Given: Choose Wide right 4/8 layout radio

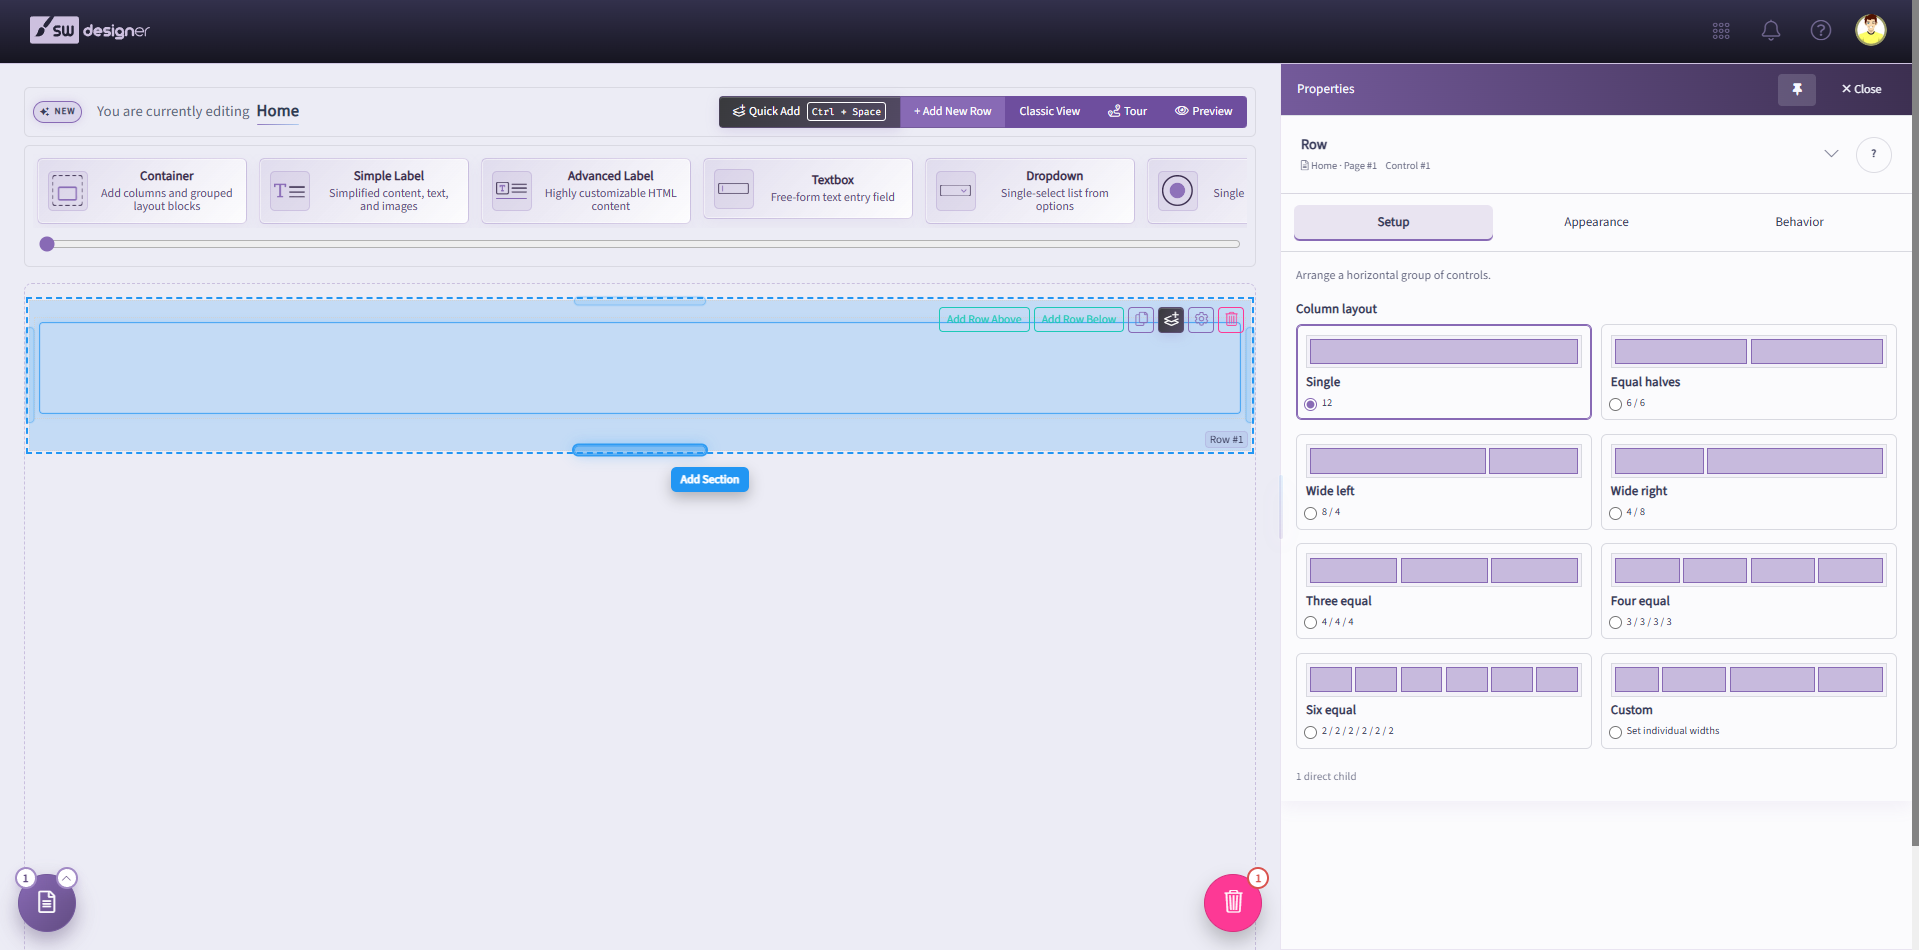Looking at the screenshot, I should click(x=1615, y=513).
